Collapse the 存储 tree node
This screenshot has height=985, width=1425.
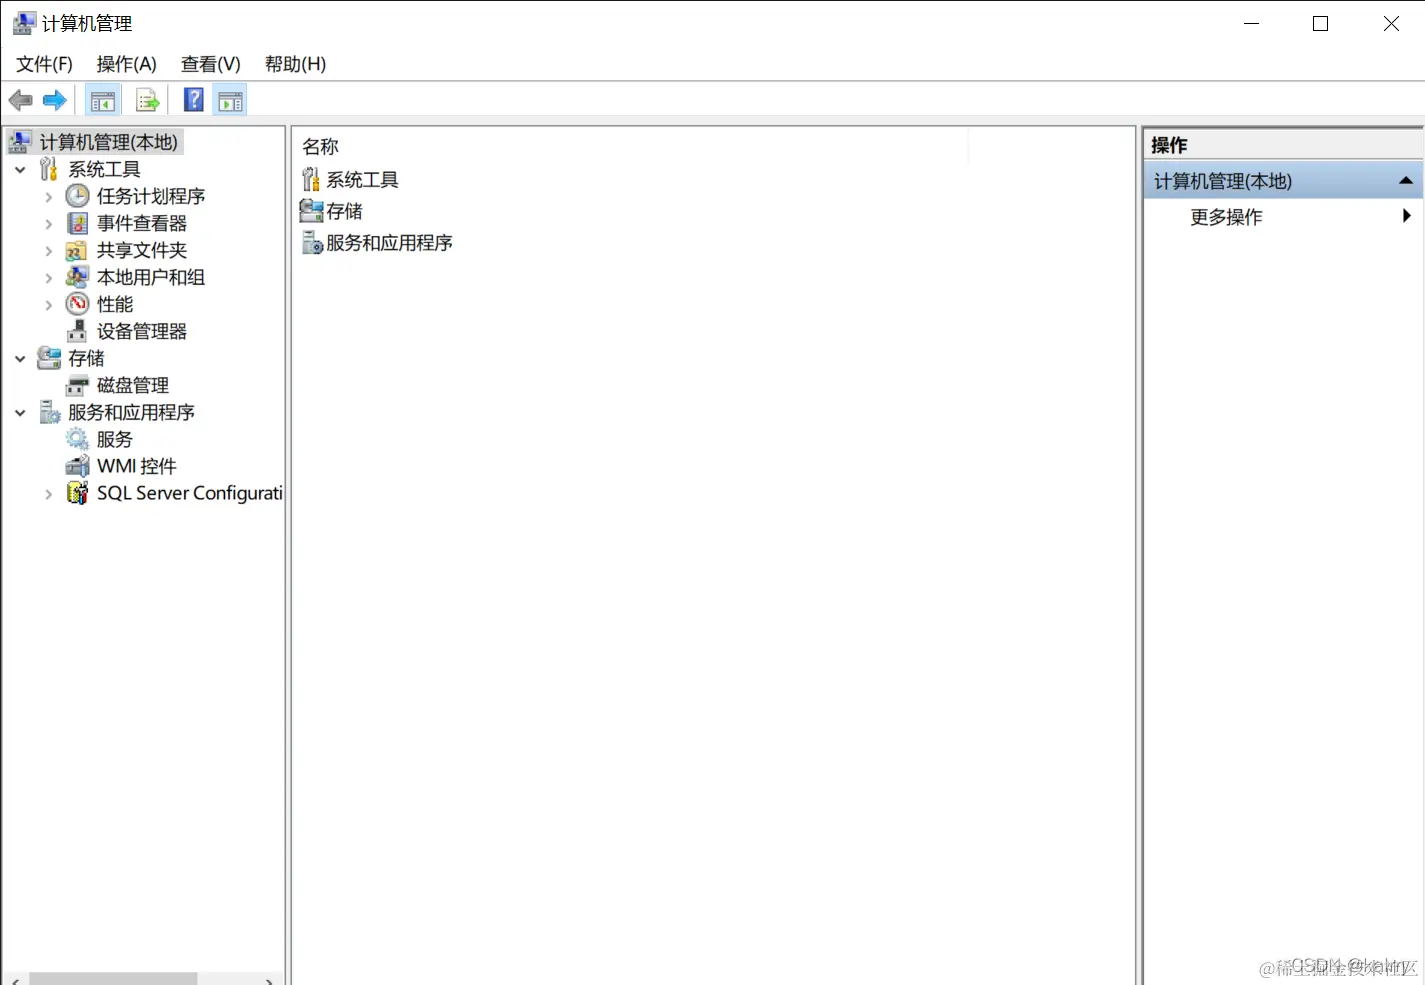(20, 359)
